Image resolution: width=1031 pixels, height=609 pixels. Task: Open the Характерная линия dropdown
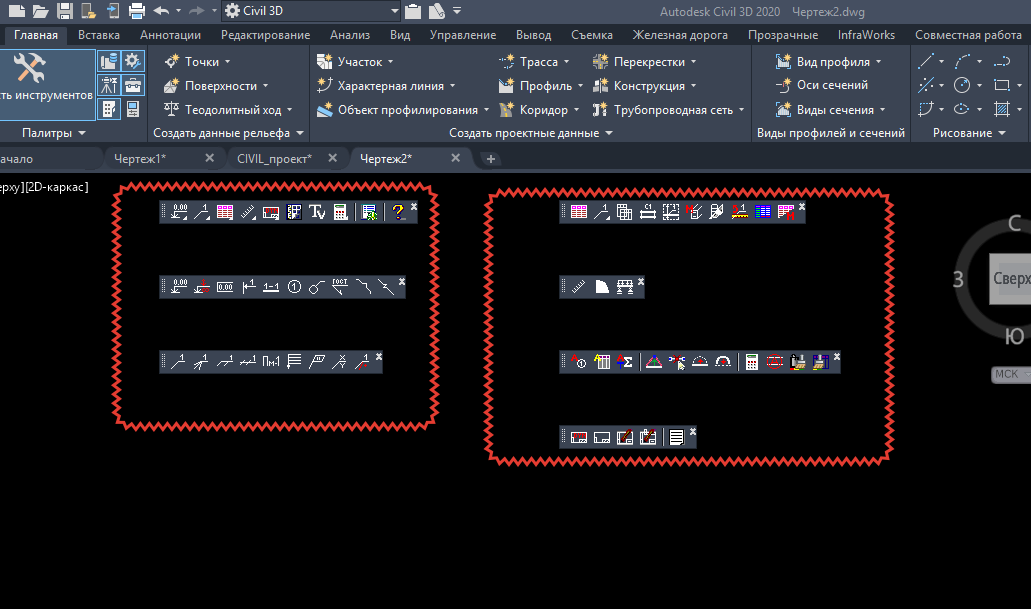tap(452, 86)
